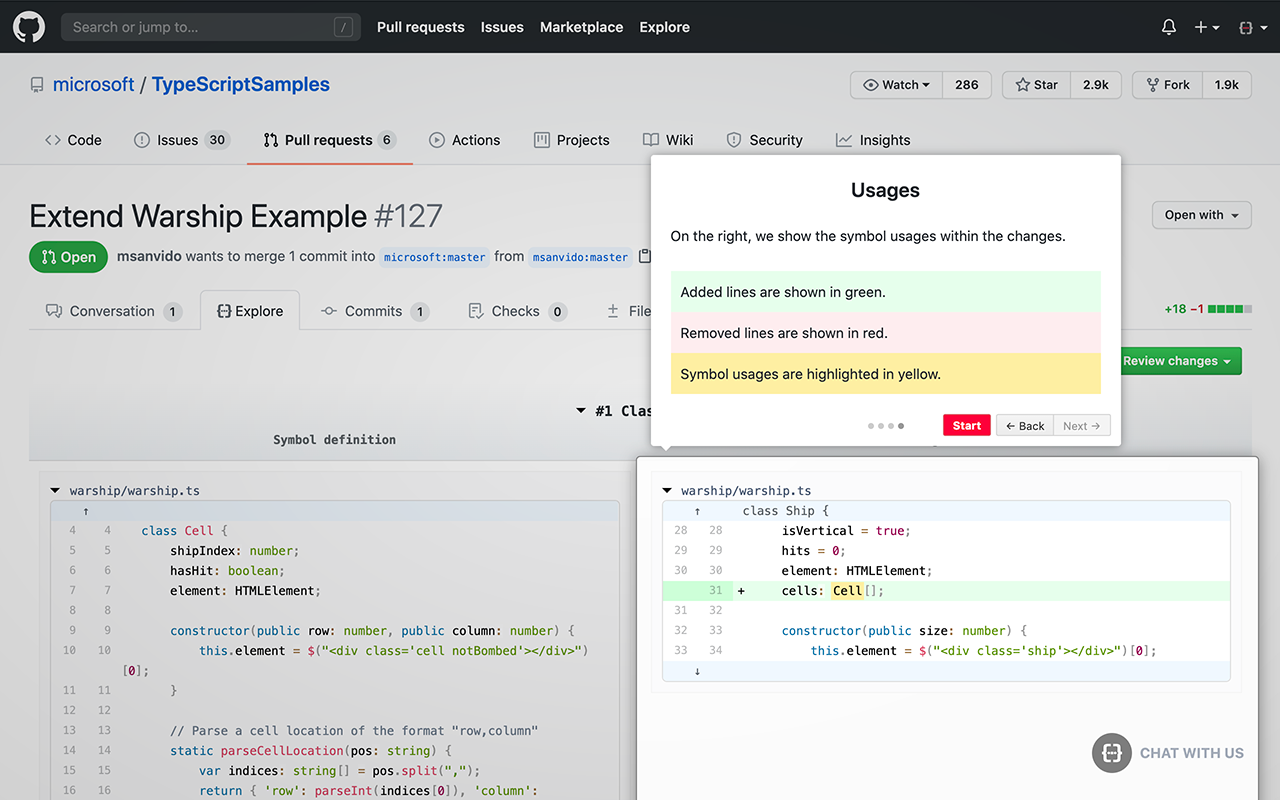This screenshot has height=800, width=1280.
Task: Click the 1.9k forks count
Action: pos(1227,85)
